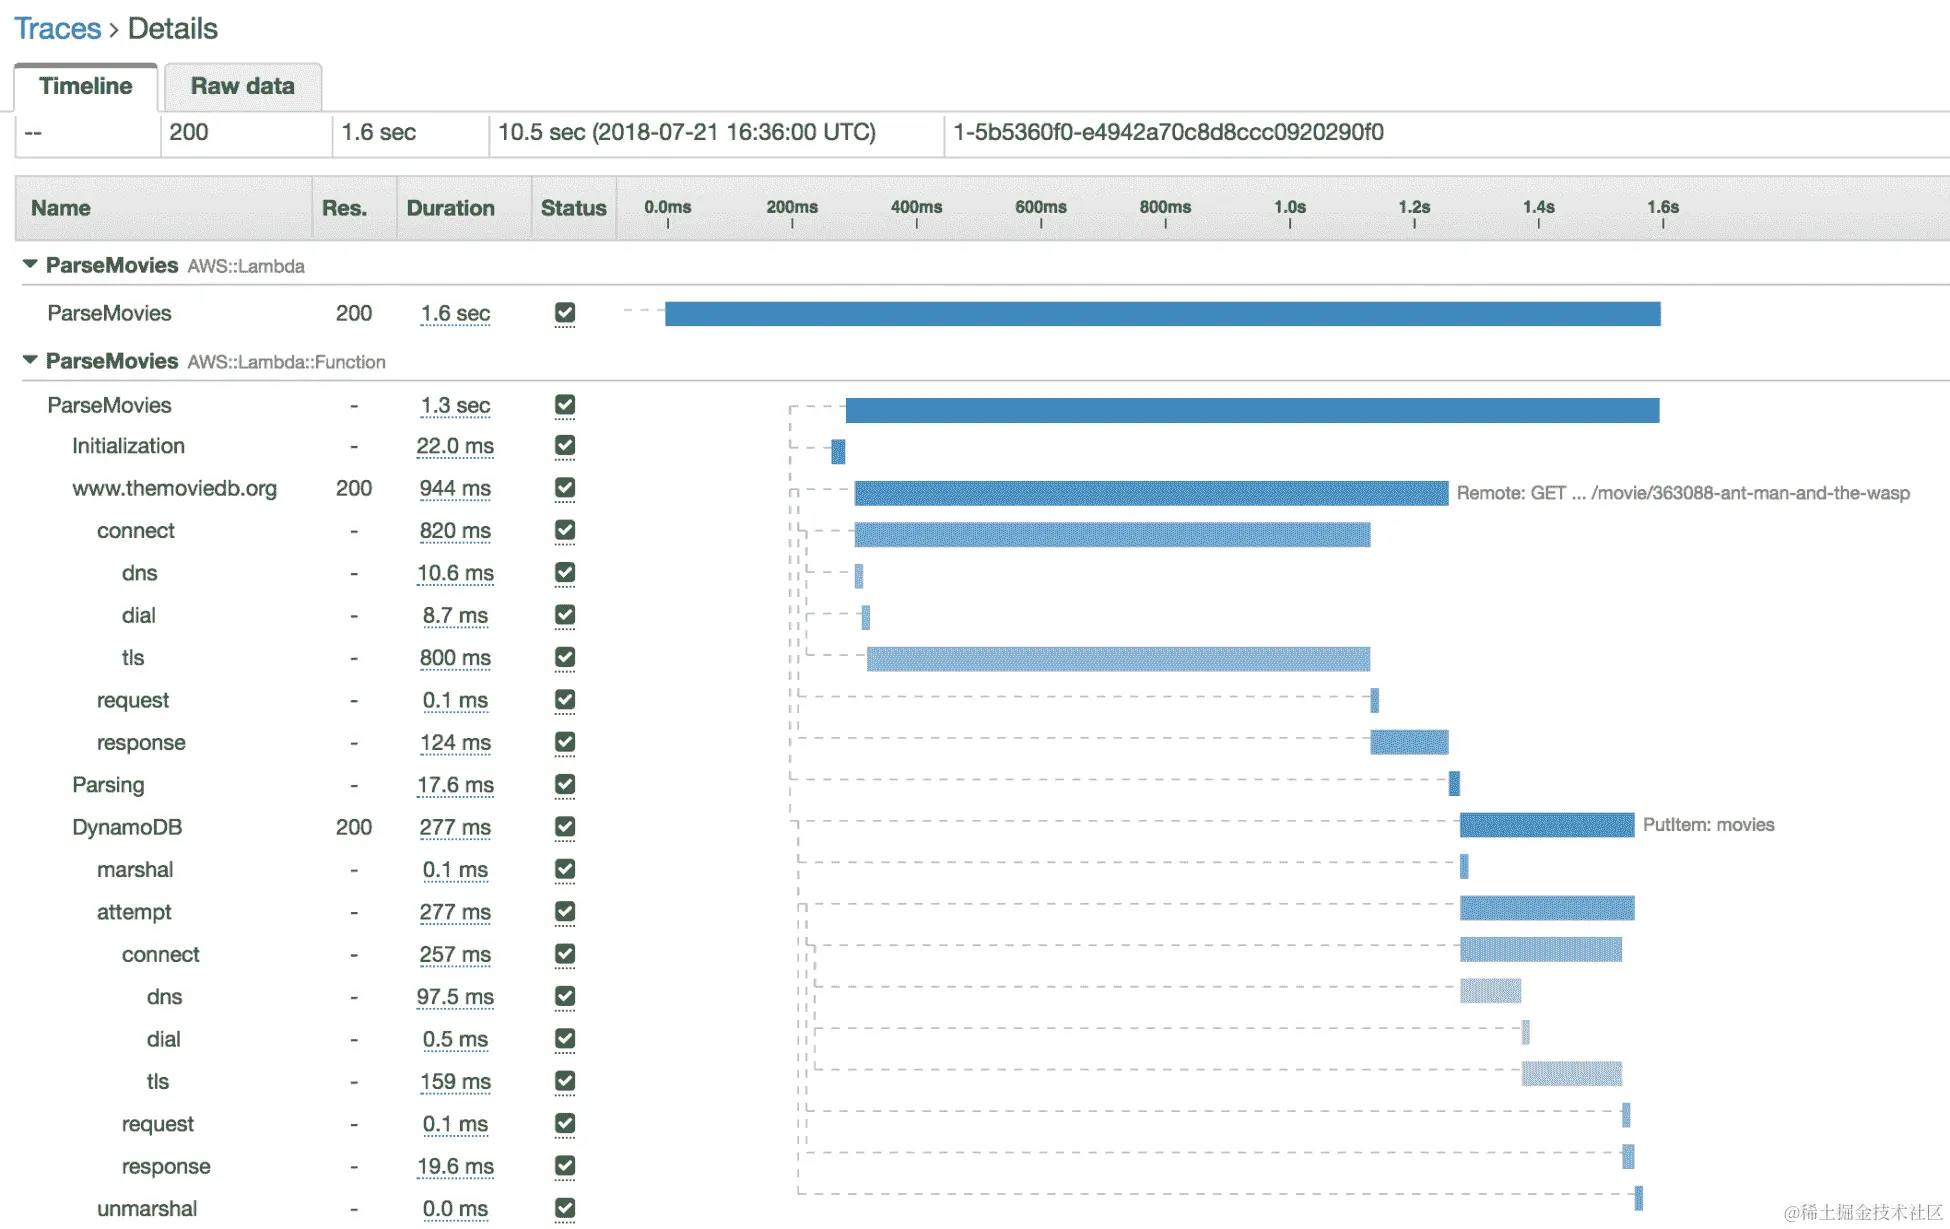Go back to the Traces breadcrumb link
Screen dimensions: 1950x1229
57,29
